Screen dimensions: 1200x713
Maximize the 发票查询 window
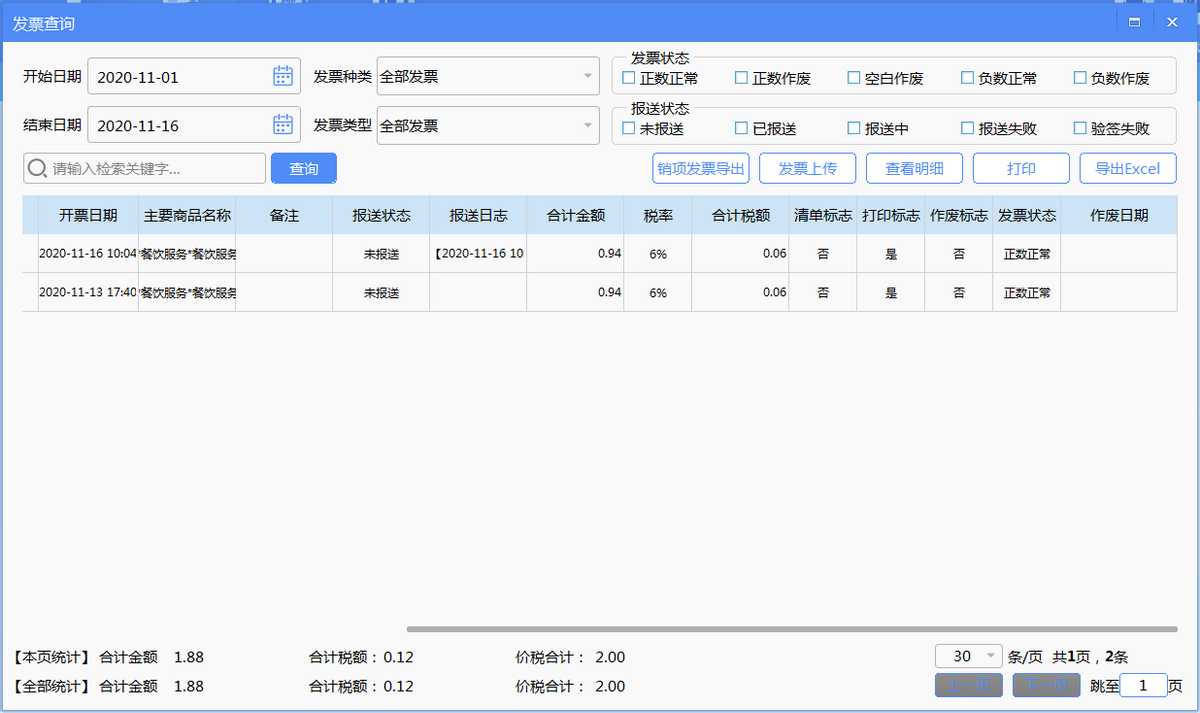[x=1134, y=22]
